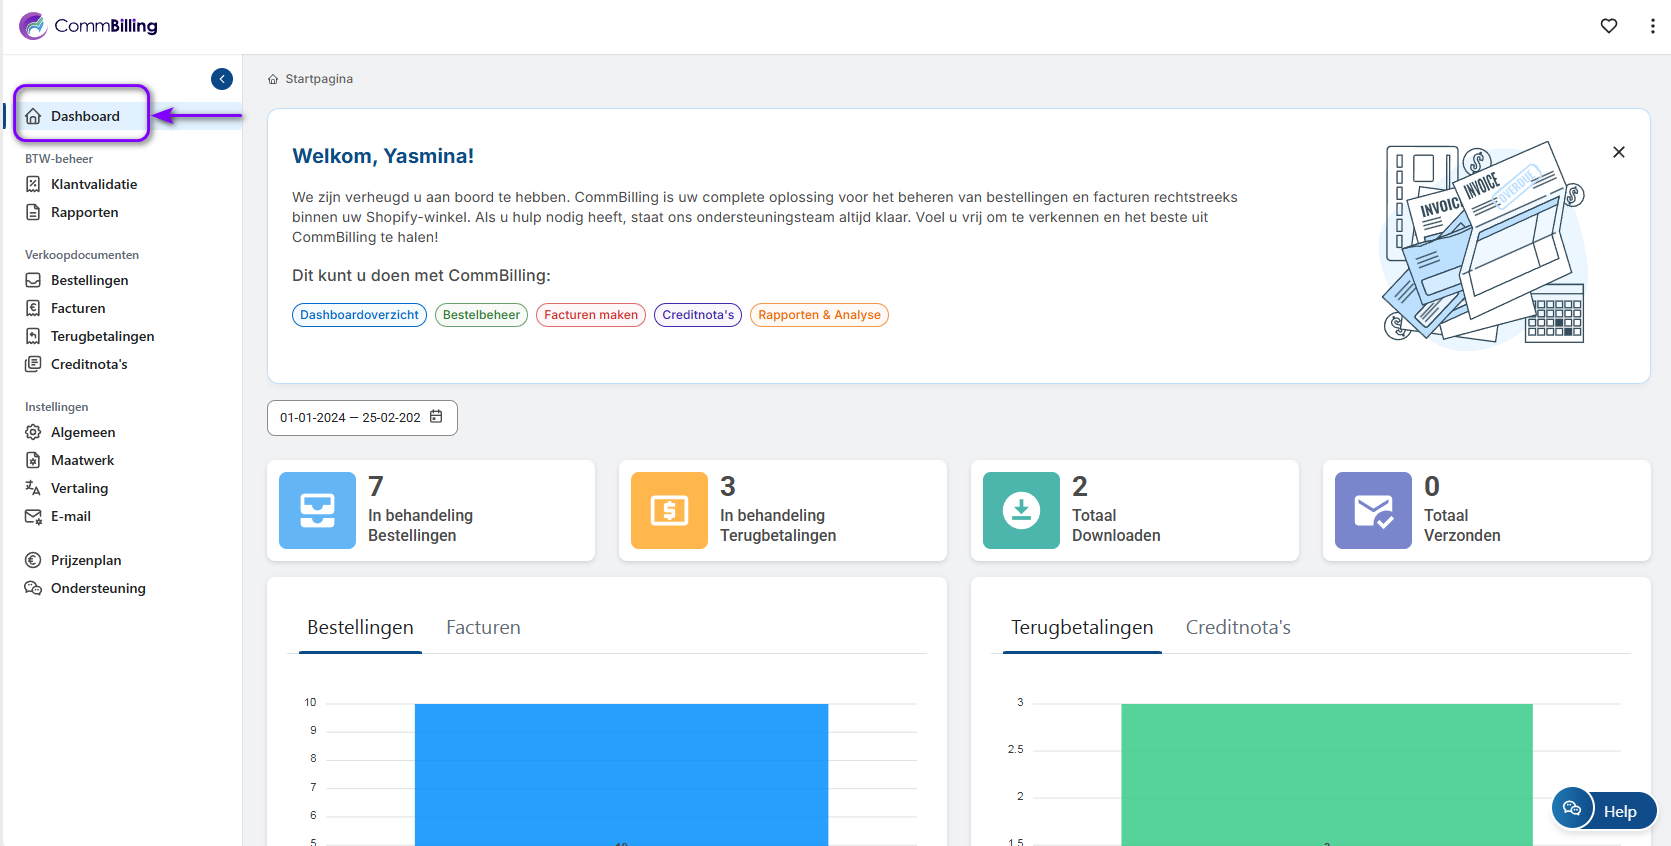Open Vertaling settings in the sidebar
1671x846 pixels.
point(79,488)
